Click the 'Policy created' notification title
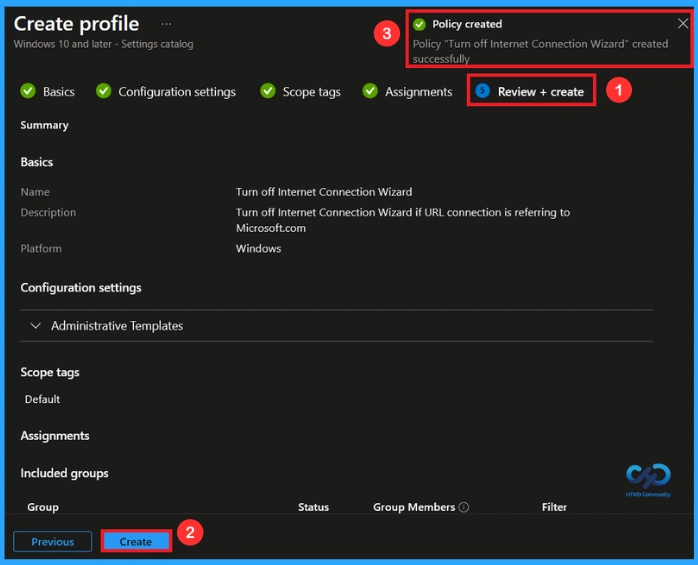698x565 pixels. (467, 24)
